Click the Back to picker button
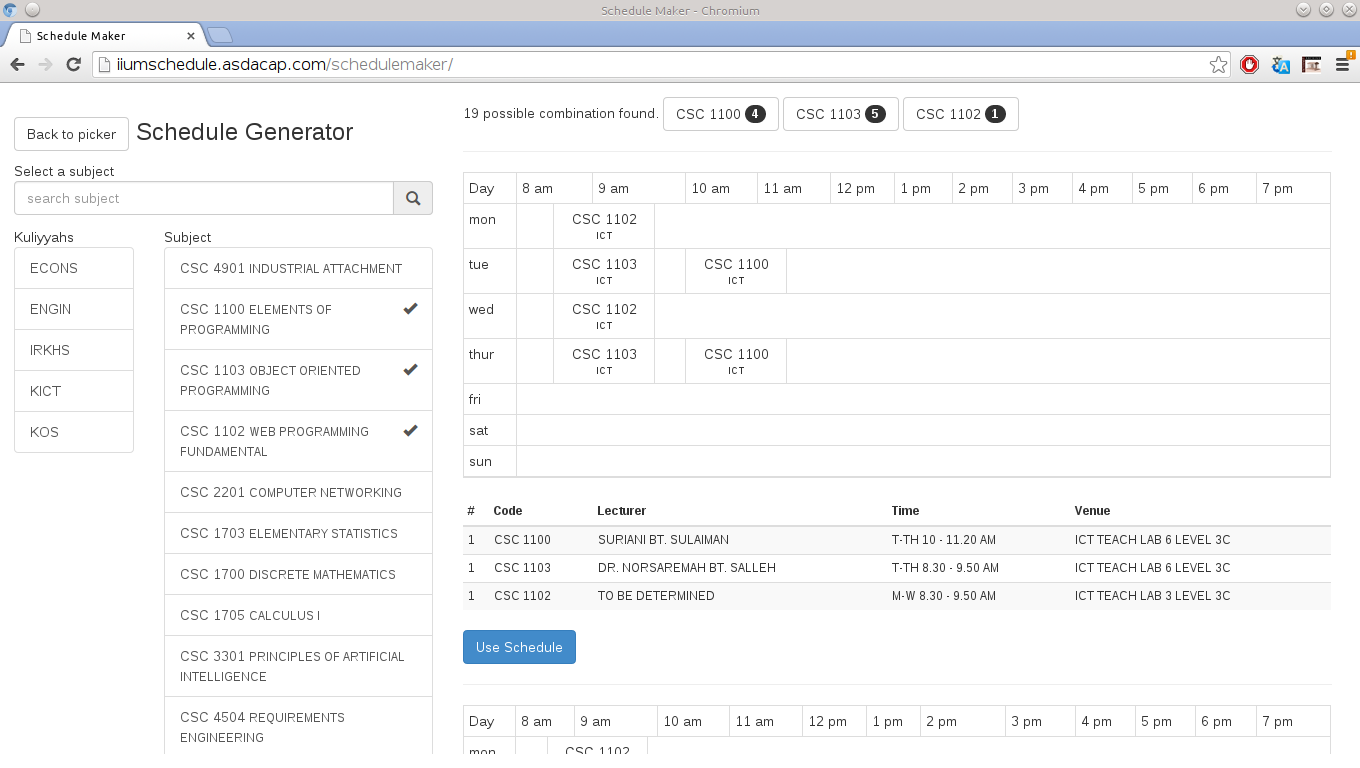 (x=71, y=134)
